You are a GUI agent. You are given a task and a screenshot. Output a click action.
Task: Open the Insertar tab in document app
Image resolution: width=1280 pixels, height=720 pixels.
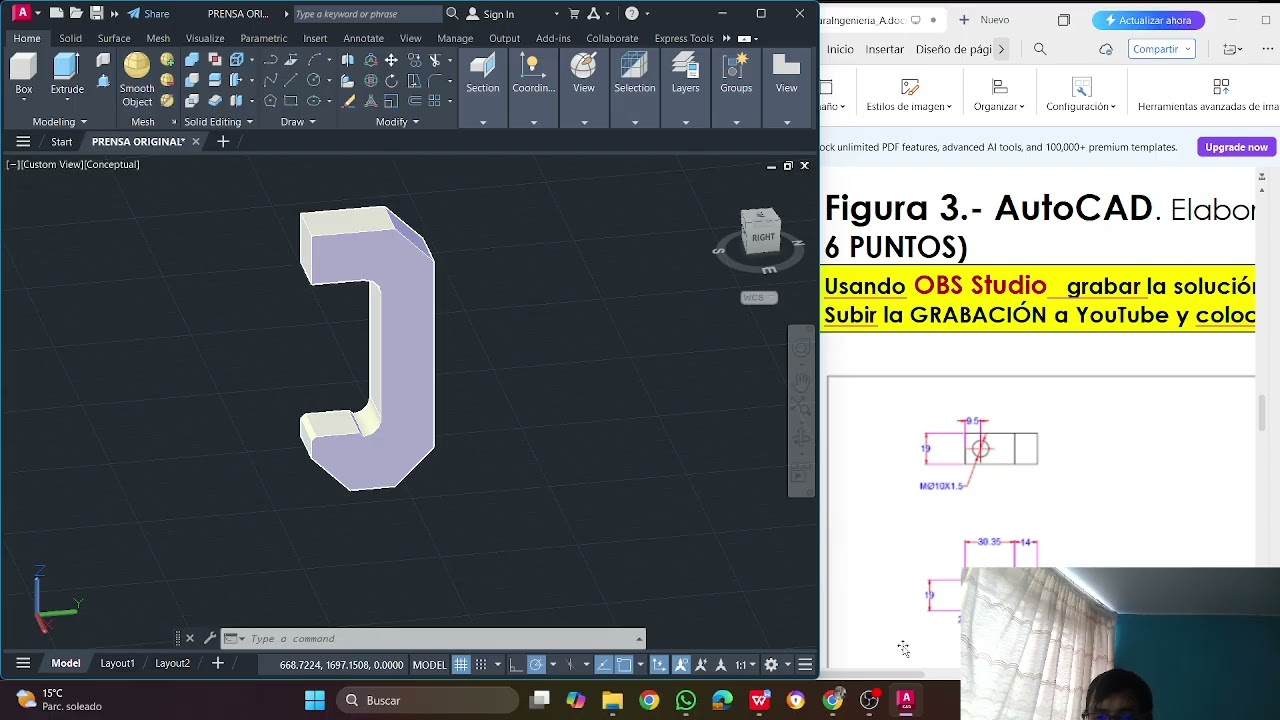[x=884, y=49]
